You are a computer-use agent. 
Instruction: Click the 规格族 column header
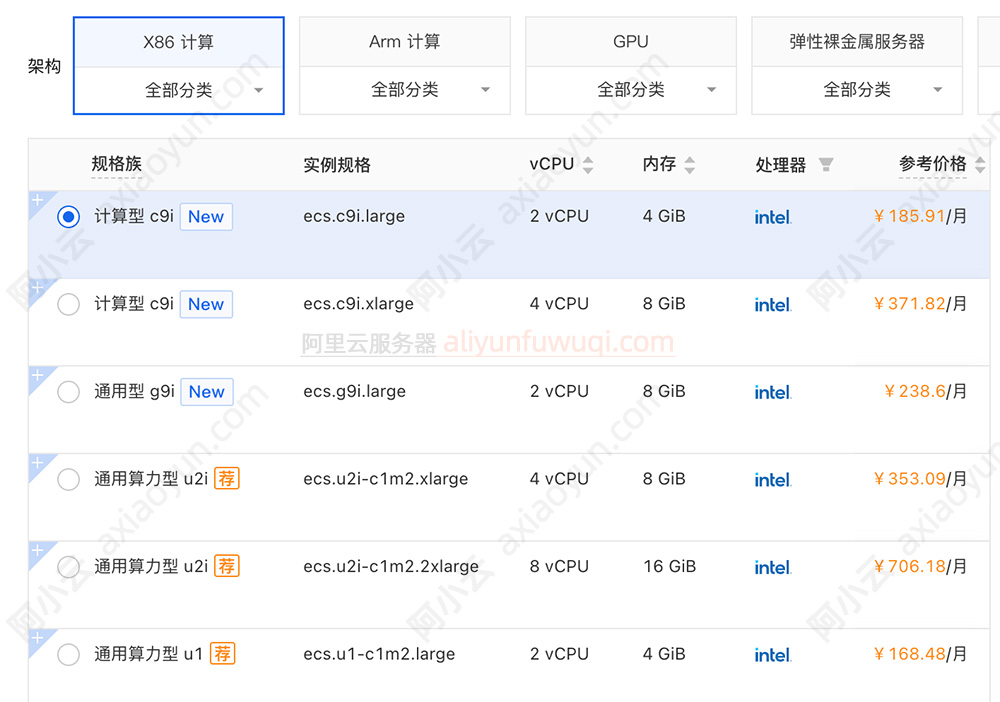pos(117,165)
